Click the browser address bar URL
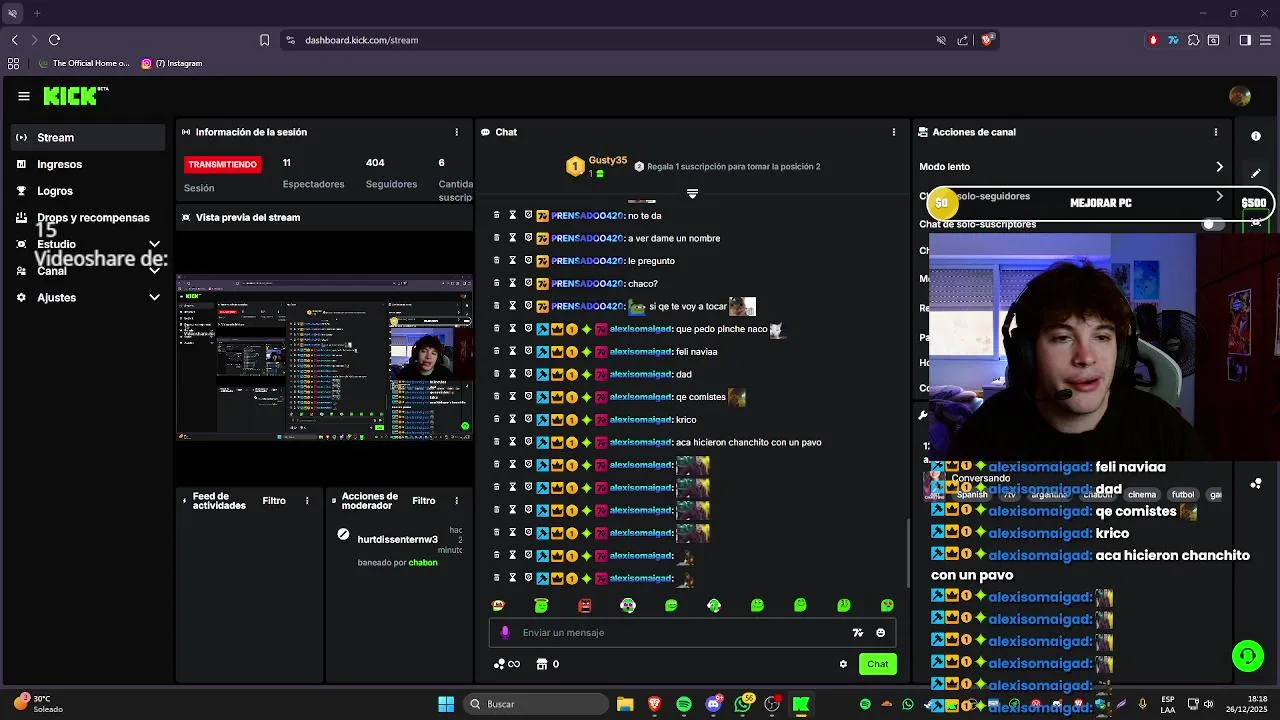The height and width of the screenshot is (720, 1280). (362, 40)
